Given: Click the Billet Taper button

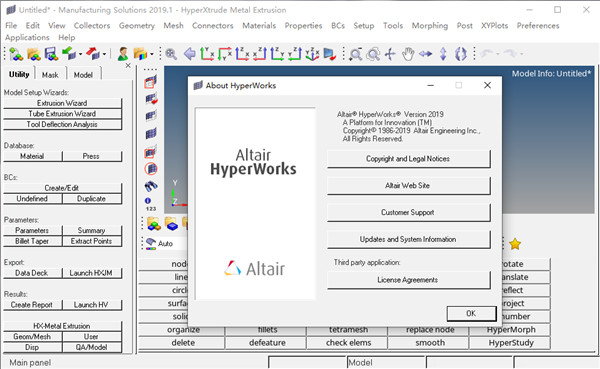Looking at the screenshot, I should (x=32, y=241).
